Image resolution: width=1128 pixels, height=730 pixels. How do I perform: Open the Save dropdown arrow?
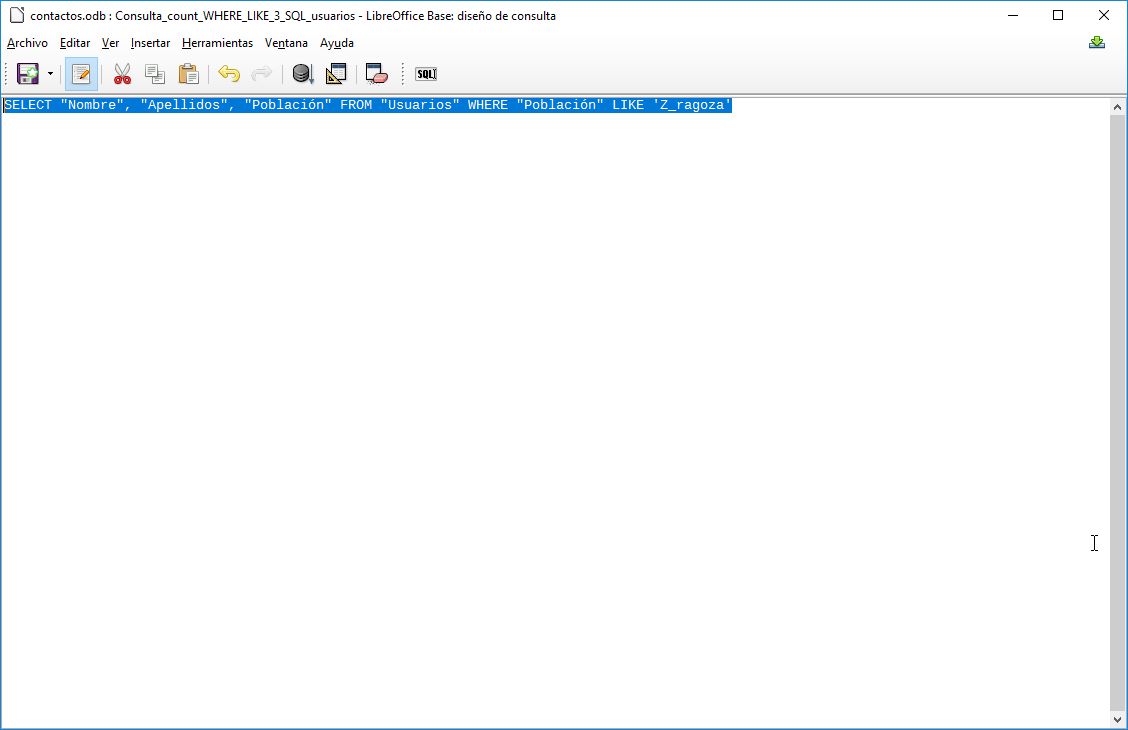click(x=48, y=73)
